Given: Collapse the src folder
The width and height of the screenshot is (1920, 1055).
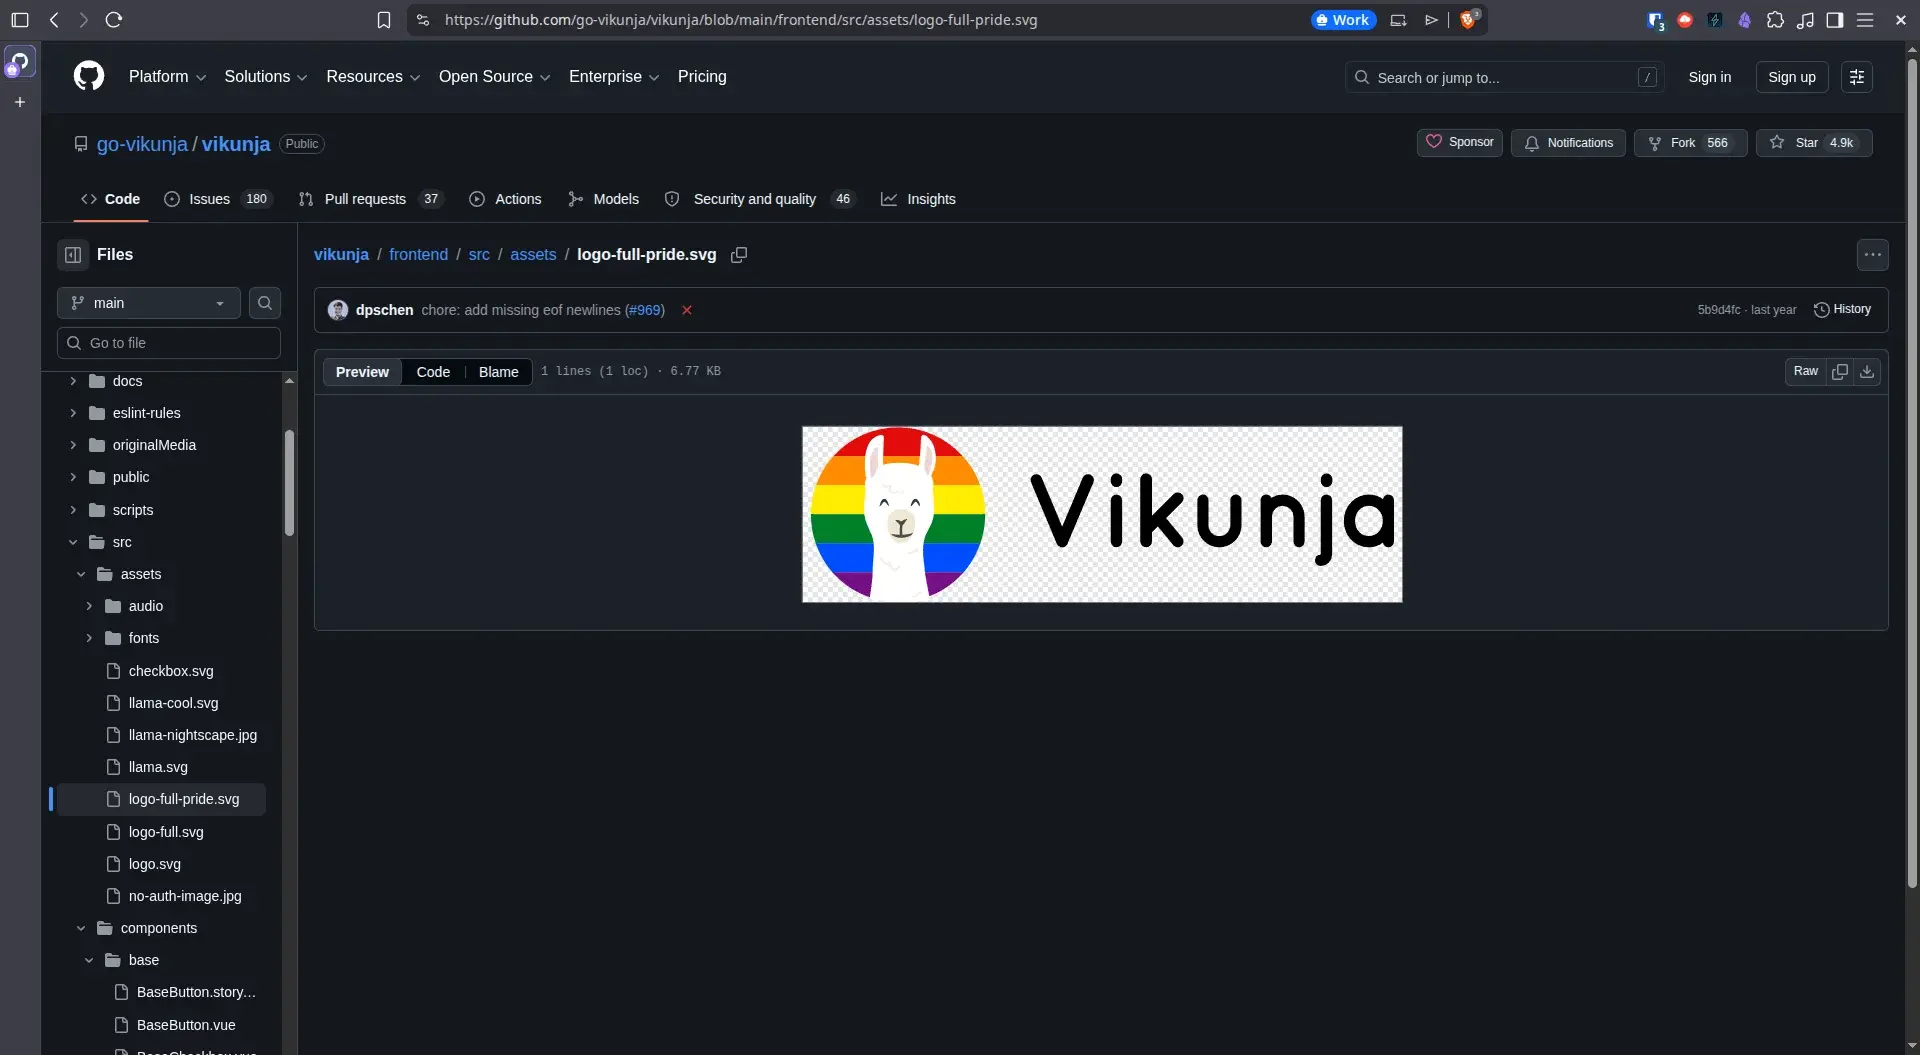Looking at the screenshot, I should [73, 542].
